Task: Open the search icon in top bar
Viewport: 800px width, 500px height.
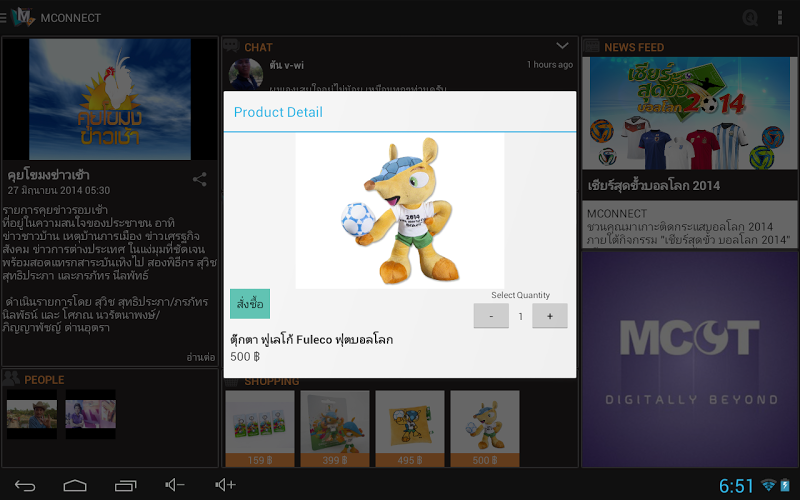Action: click(750, 18)
